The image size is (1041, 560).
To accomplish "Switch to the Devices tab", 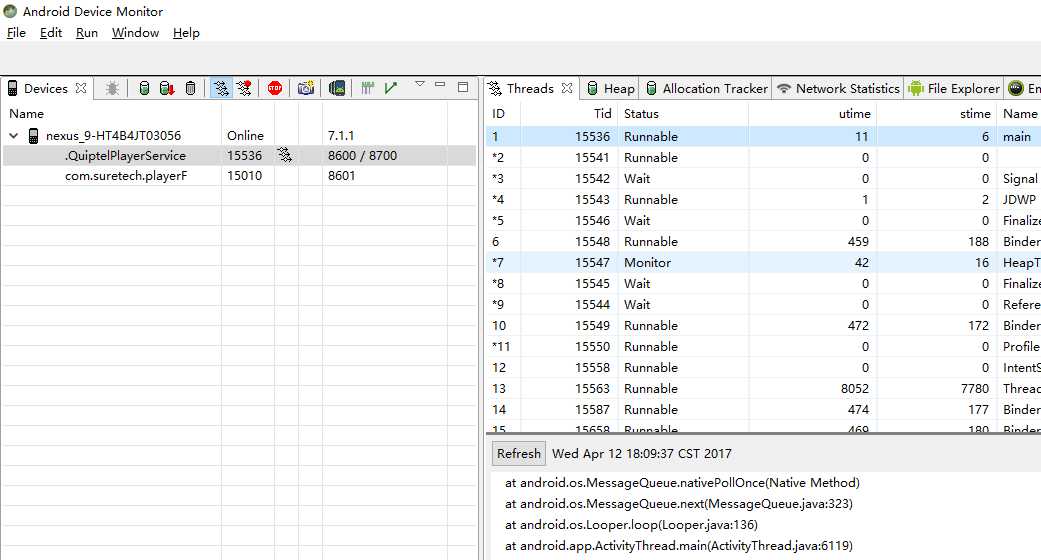I will pos(45,88).
